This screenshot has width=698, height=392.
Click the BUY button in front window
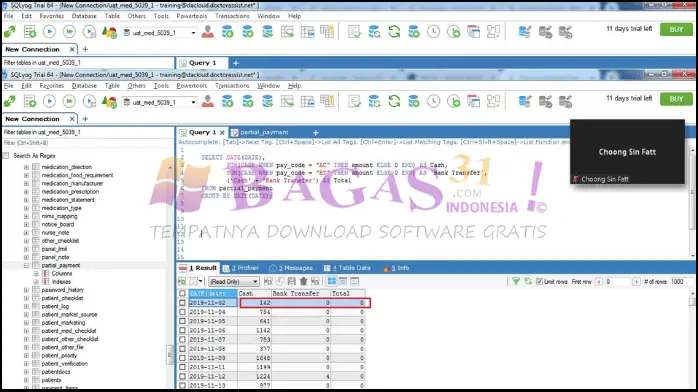click(x=676, y=99)
